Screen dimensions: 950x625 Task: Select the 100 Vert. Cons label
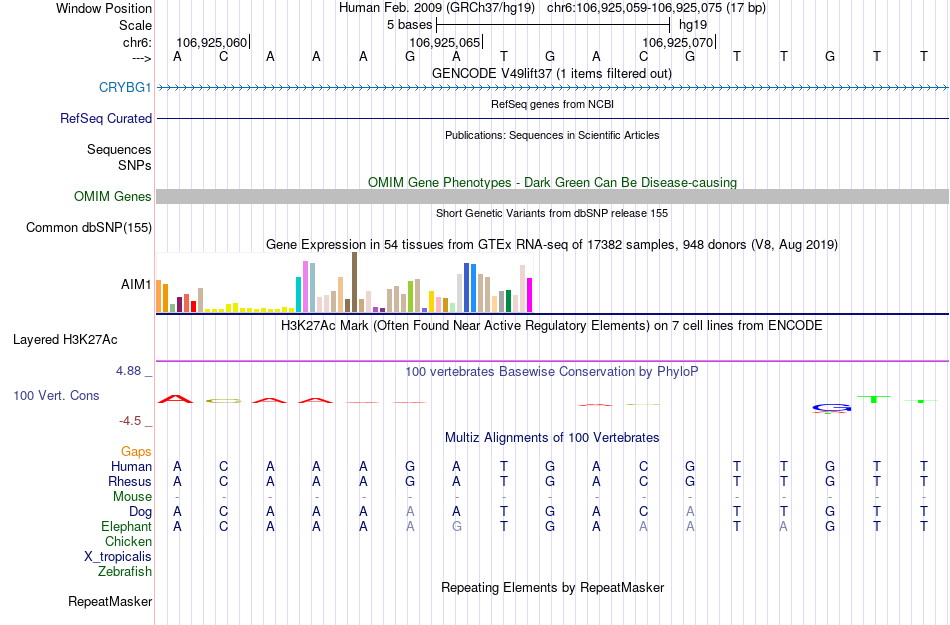[x=56, y=395]
